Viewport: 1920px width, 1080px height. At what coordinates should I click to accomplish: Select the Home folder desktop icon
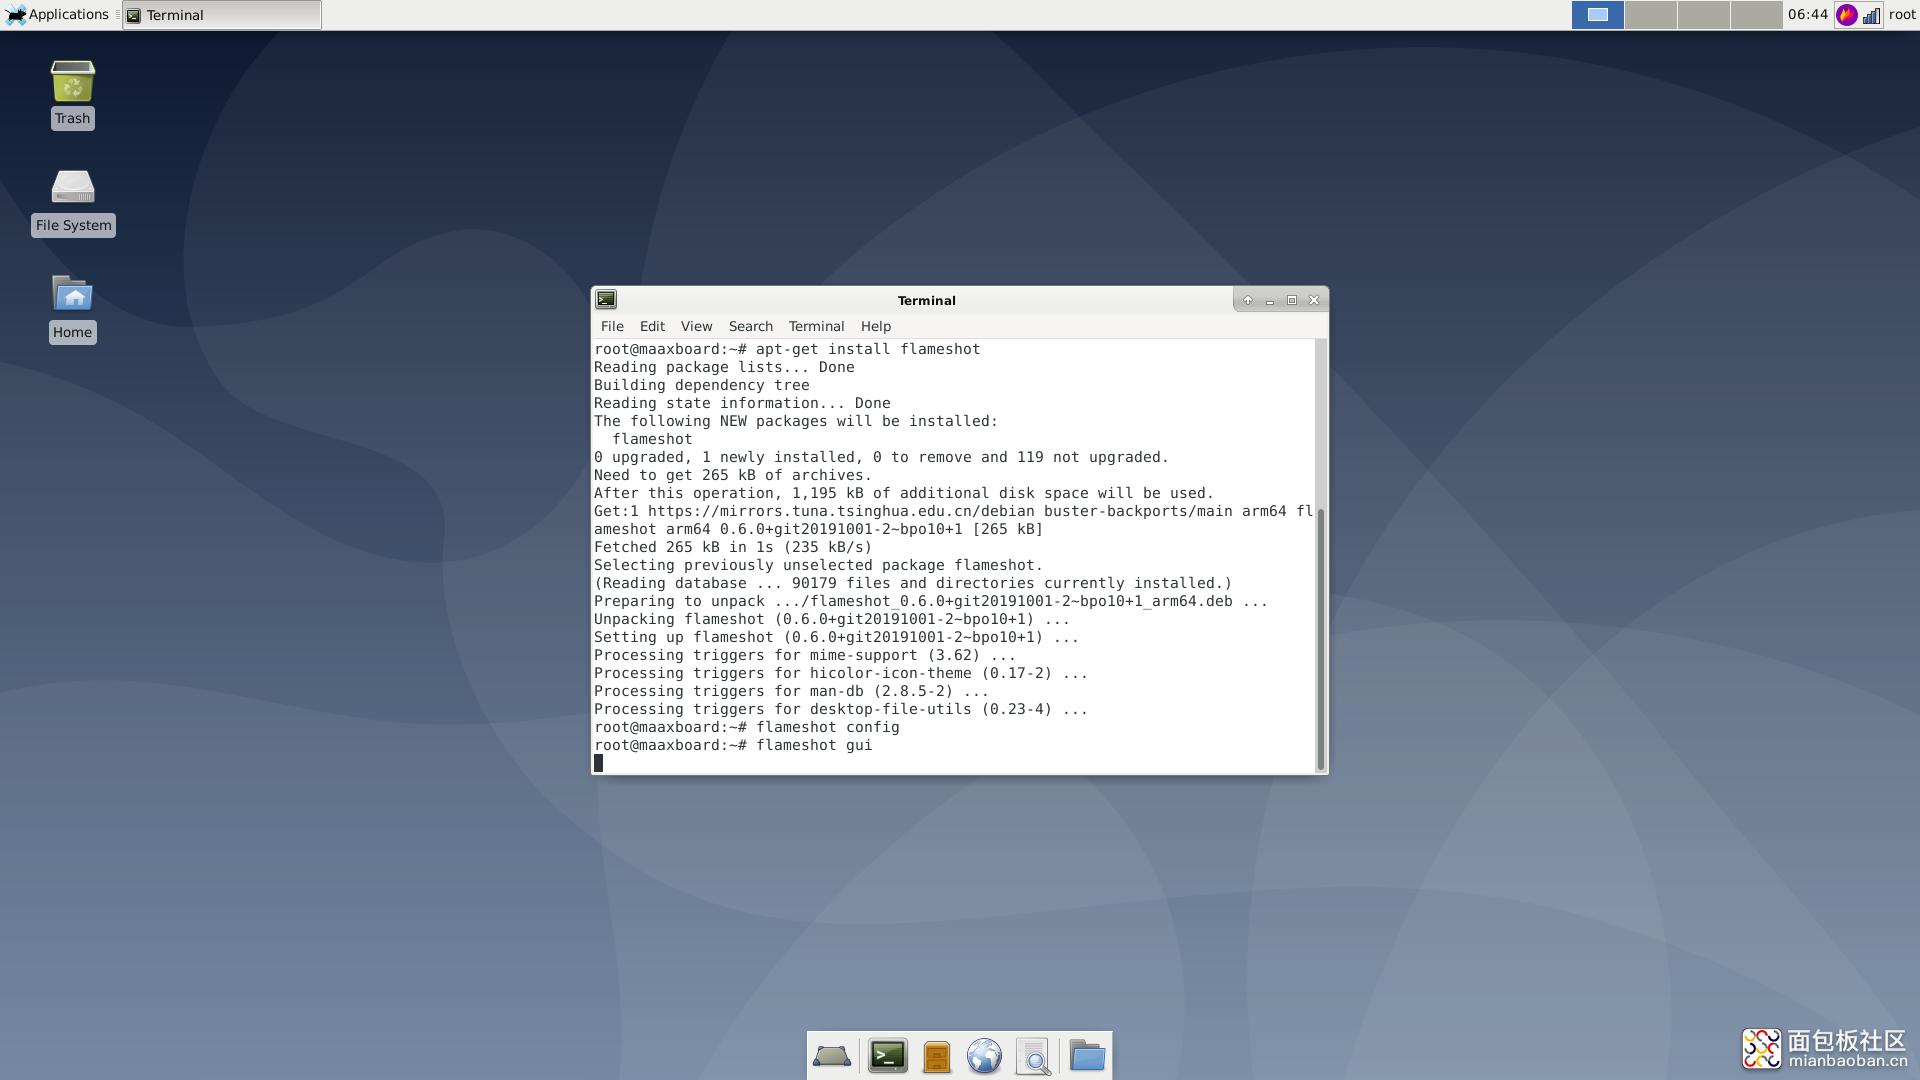(73, 309)
